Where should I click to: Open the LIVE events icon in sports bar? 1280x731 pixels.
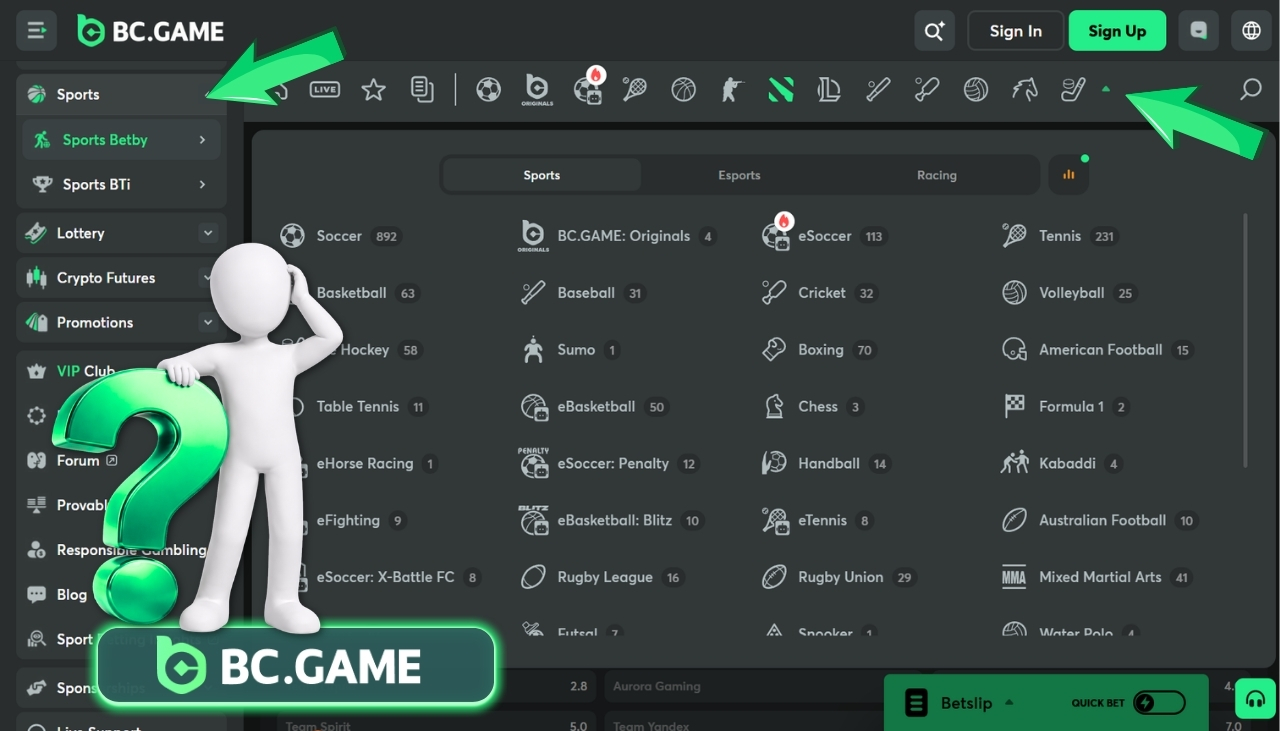325,90
